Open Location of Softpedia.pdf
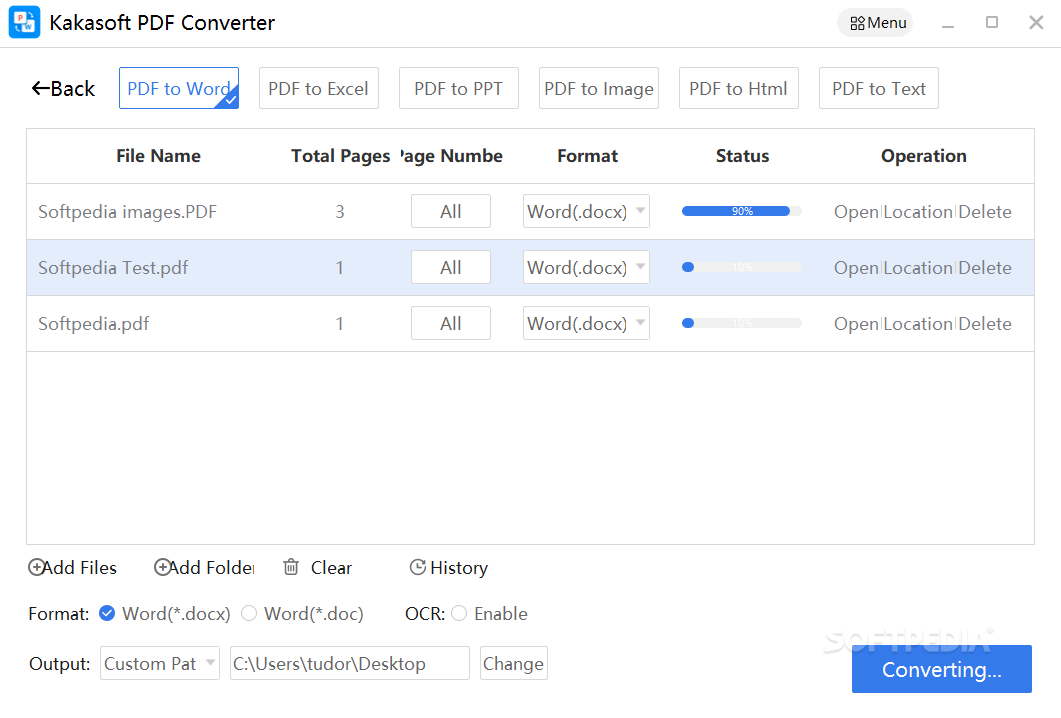This screenshot has height=718, width=1061. pyautogui.click(x=918, y=324)
